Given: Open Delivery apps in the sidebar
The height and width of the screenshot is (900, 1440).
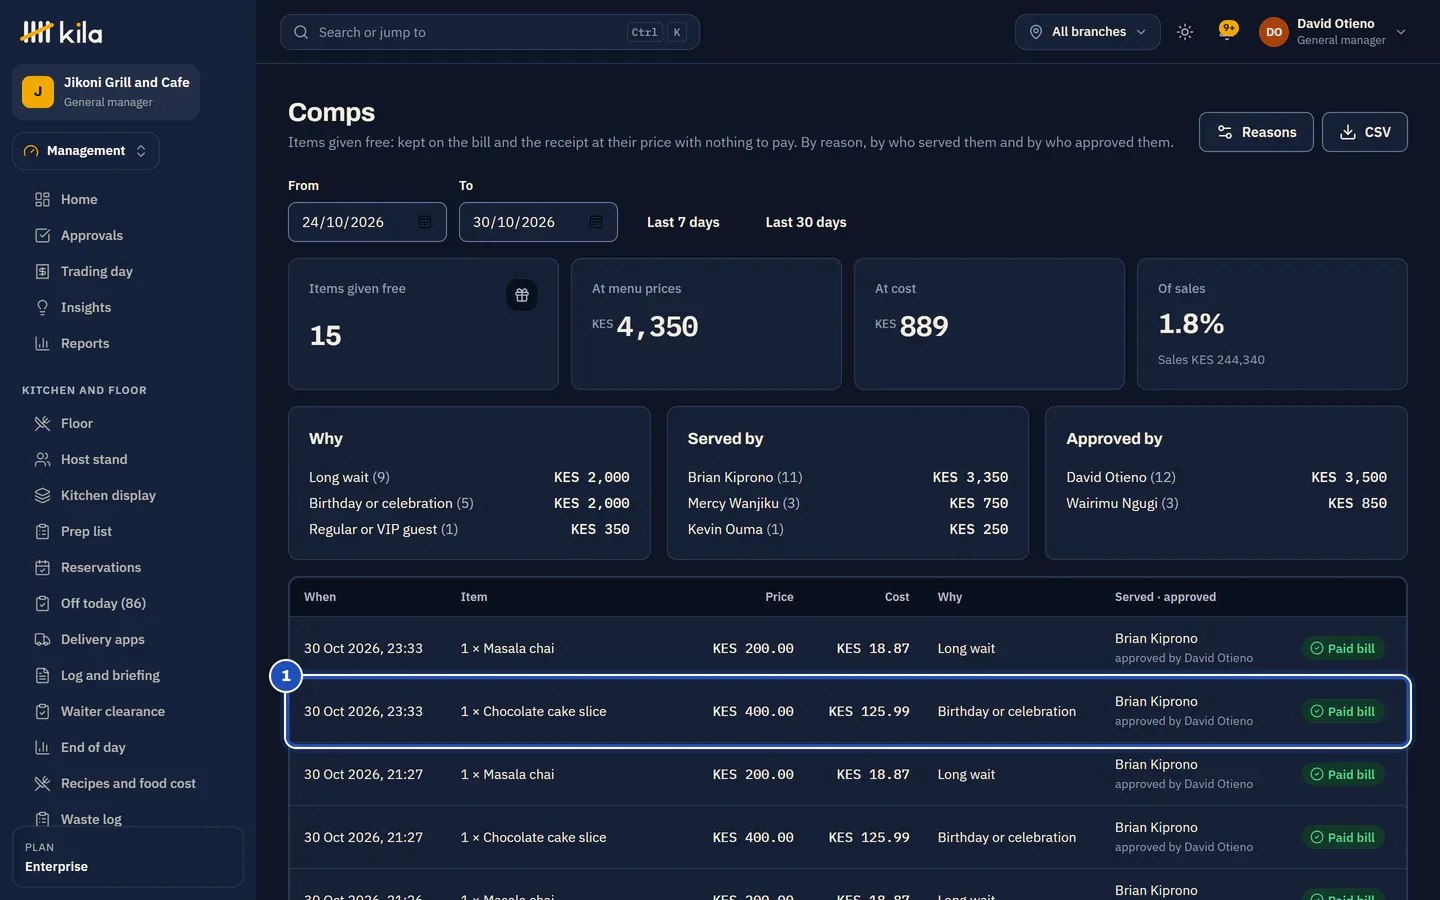Looking at the screenshot, I should 102,639.
